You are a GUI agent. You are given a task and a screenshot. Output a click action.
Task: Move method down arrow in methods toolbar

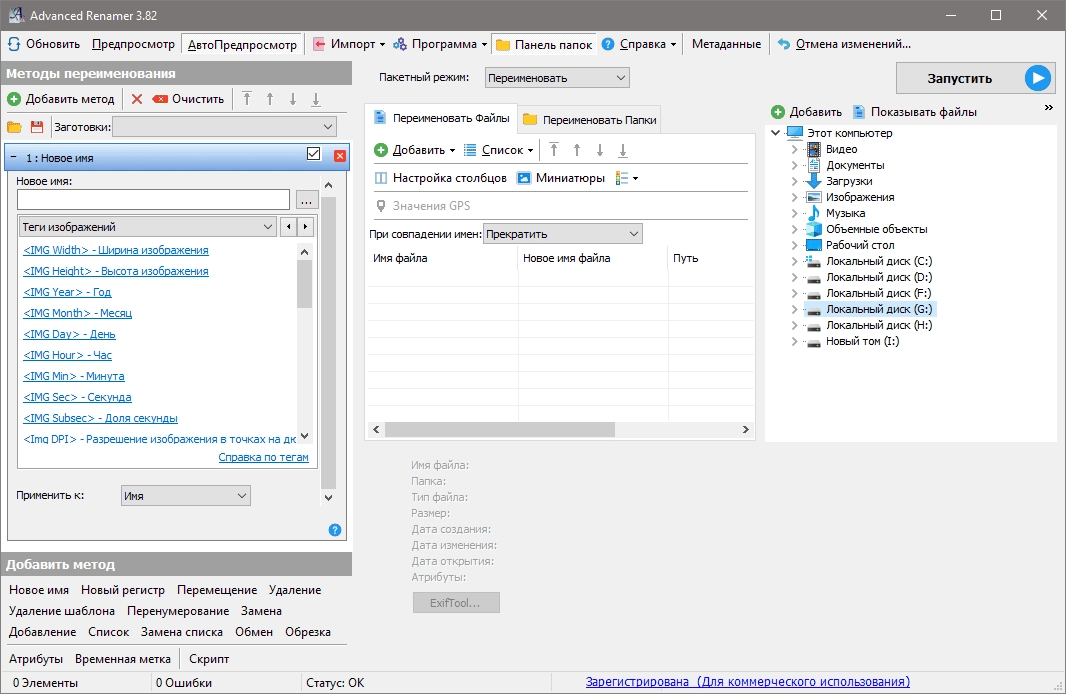click(293, 99)
